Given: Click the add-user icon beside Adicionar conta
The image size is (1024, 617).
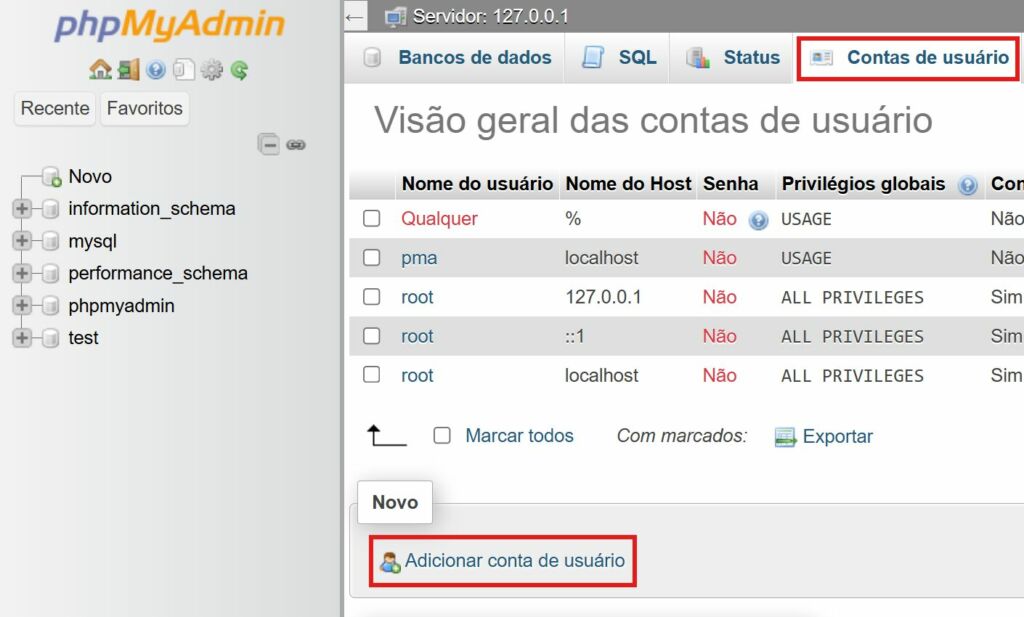Looking at the screenshot, I should (x=390, y=562).
